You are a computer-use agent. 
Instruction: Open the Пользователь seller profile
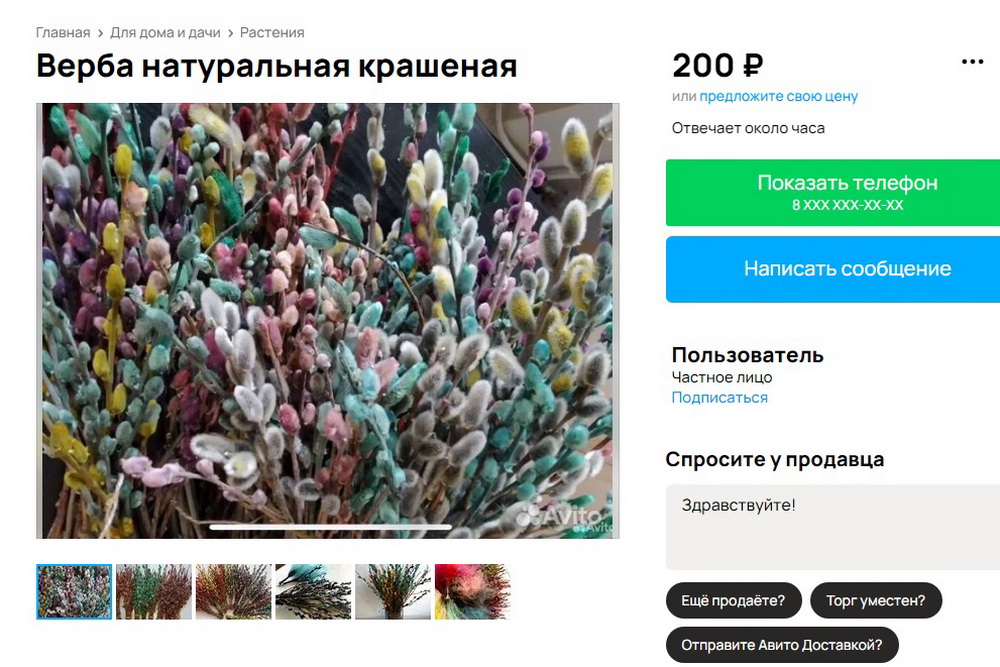[x=747, y=355]
